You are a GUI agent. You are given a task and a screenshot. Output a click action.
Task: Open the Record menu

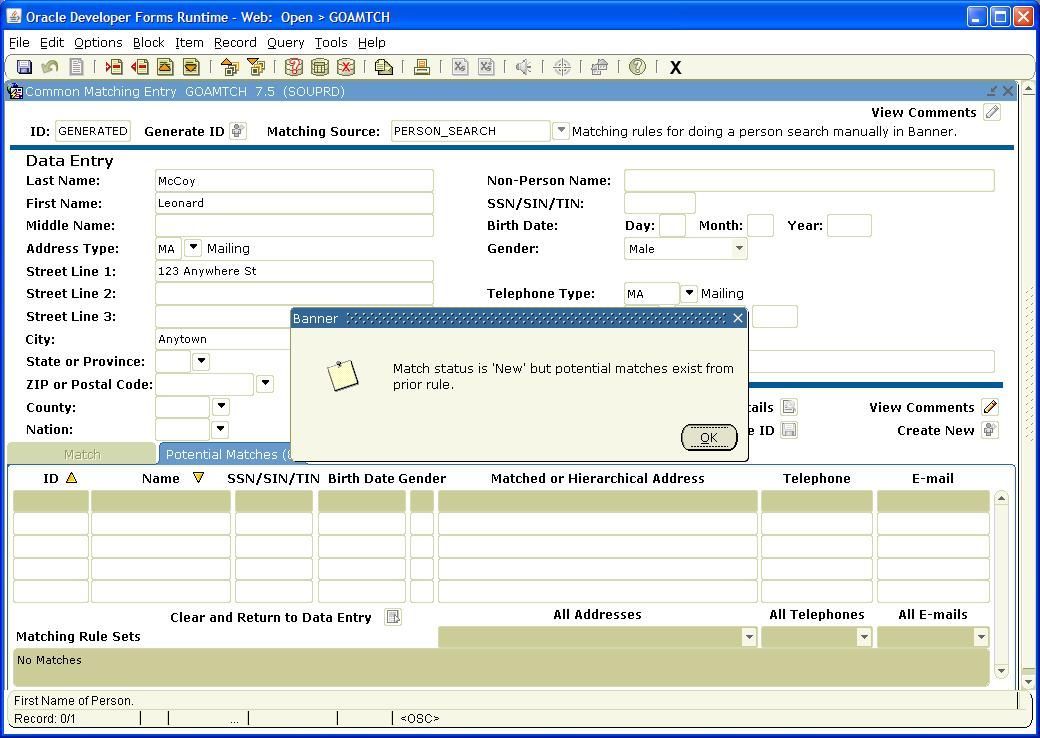pos(235,42)
